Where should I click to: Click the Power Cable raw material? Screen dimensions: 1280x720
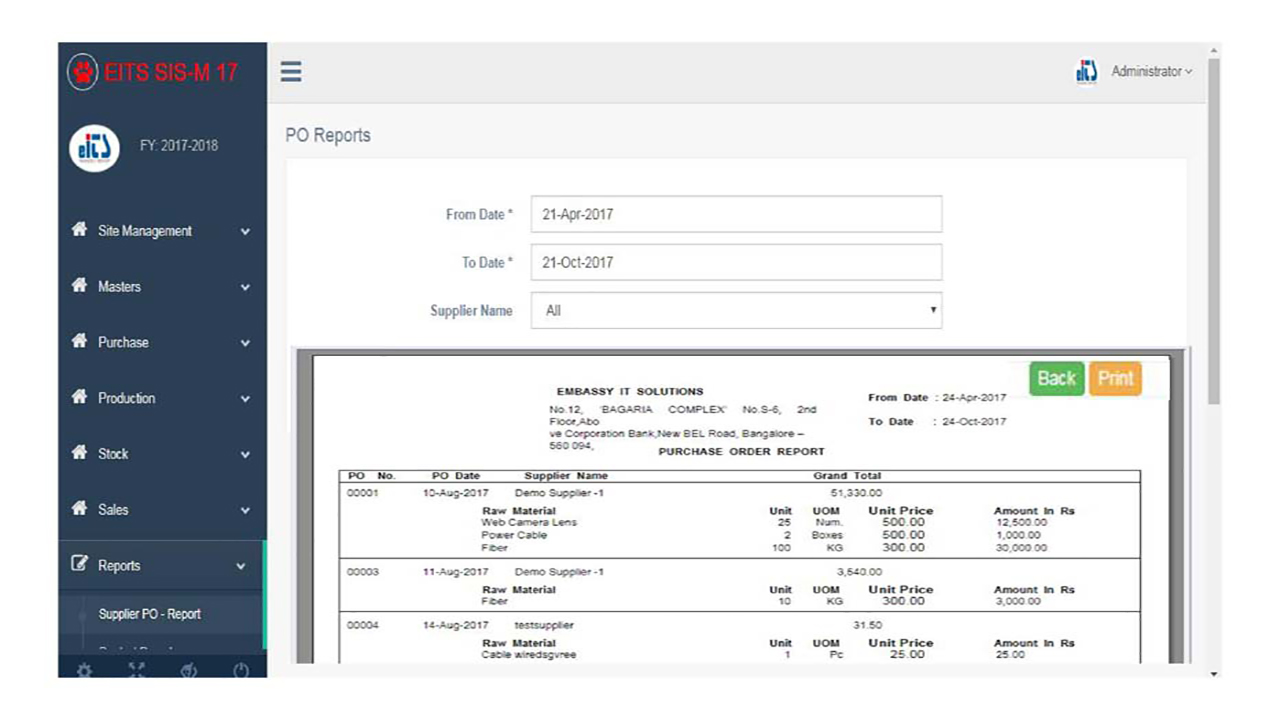tap(514, 535)
